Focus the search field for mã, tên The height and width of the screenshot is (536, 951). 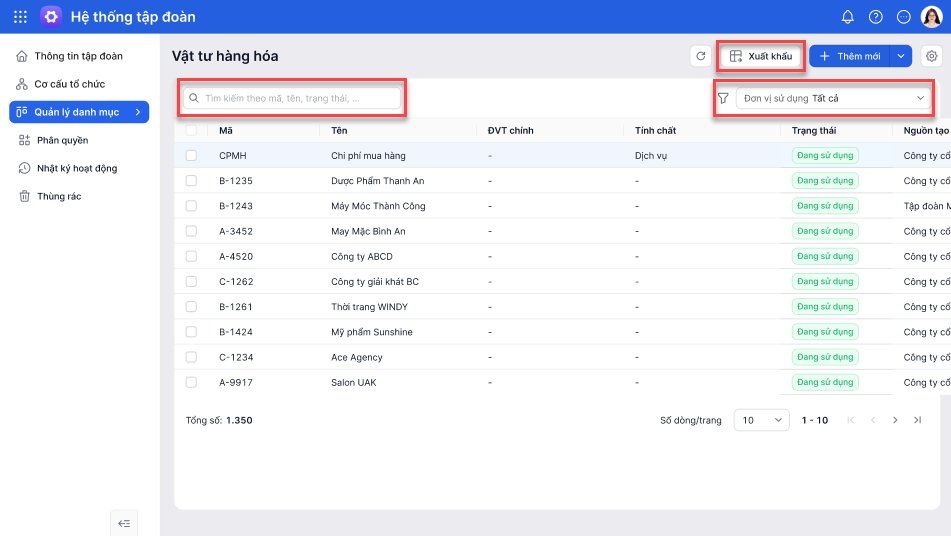pos(294,99)
